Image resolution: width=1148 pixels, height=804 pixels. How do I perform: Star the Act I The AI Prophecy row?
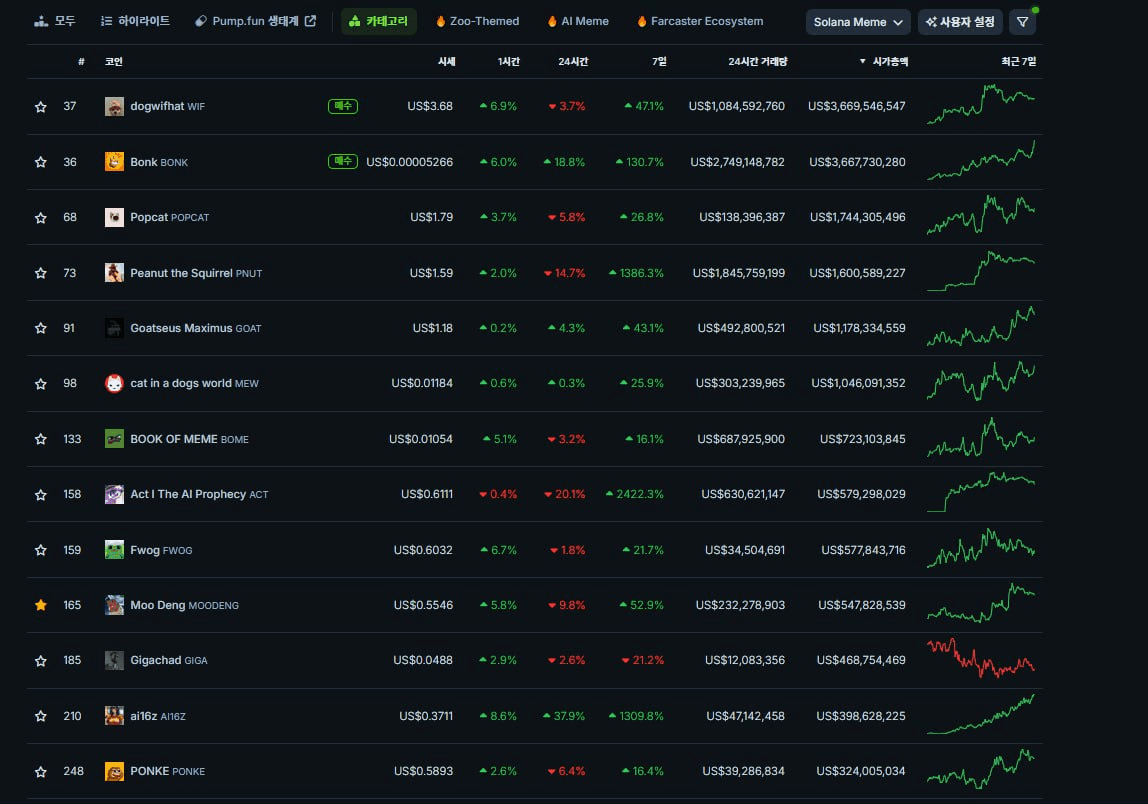(x=41, y=494)
